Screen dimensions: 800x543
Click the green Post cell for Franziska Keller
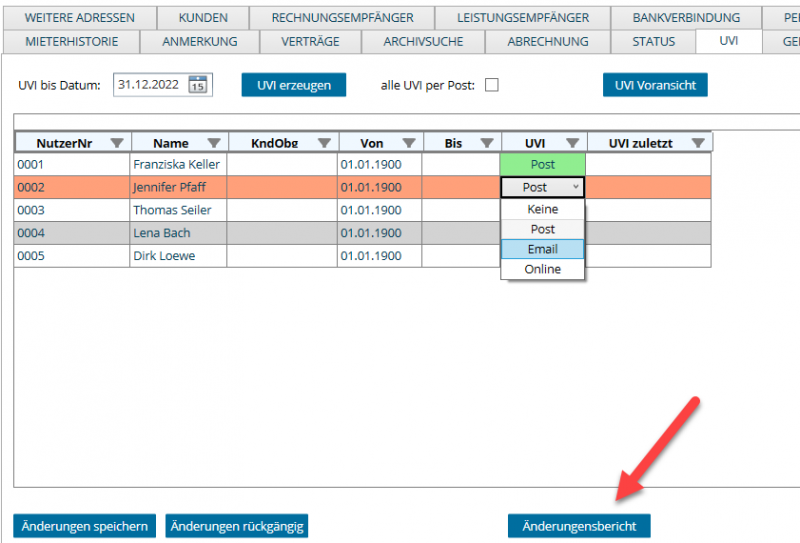542,164
